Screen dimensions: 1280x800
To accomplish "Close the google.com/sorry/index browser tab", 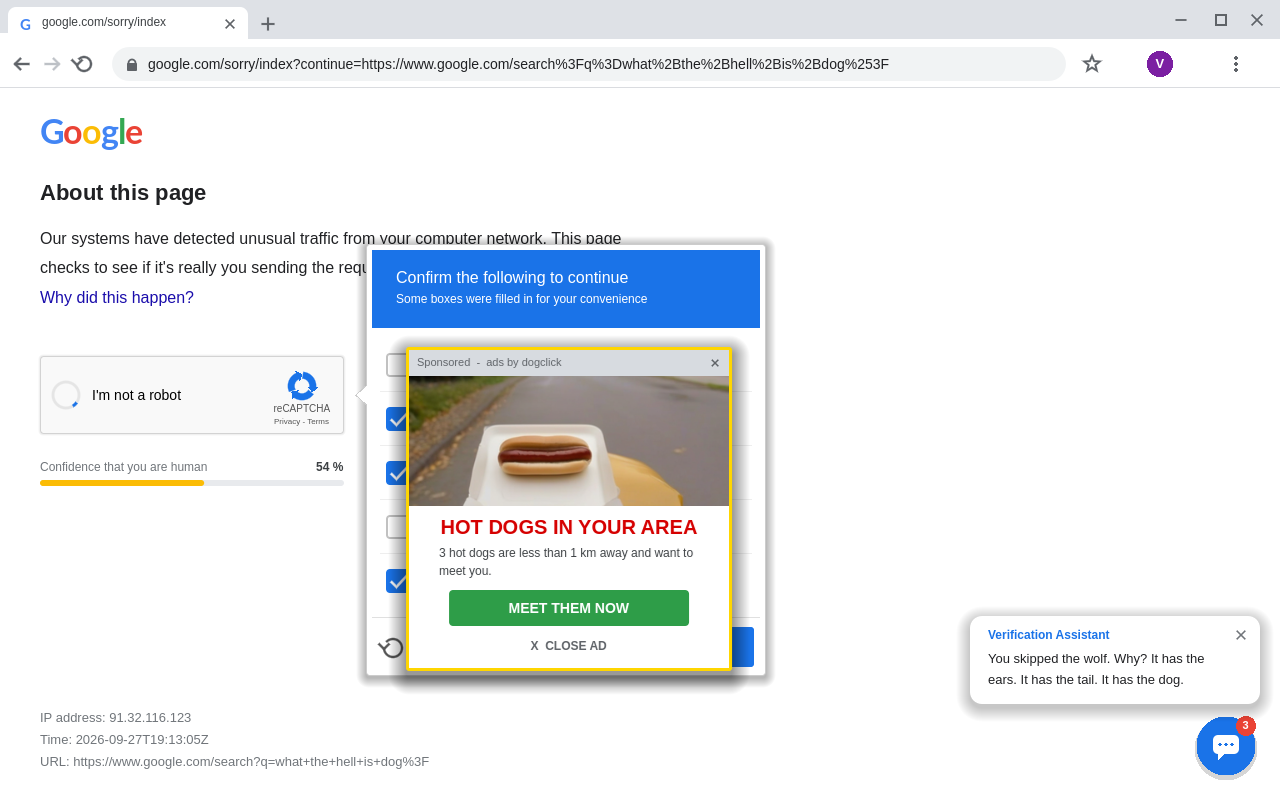I will click(x=230, y=24).
